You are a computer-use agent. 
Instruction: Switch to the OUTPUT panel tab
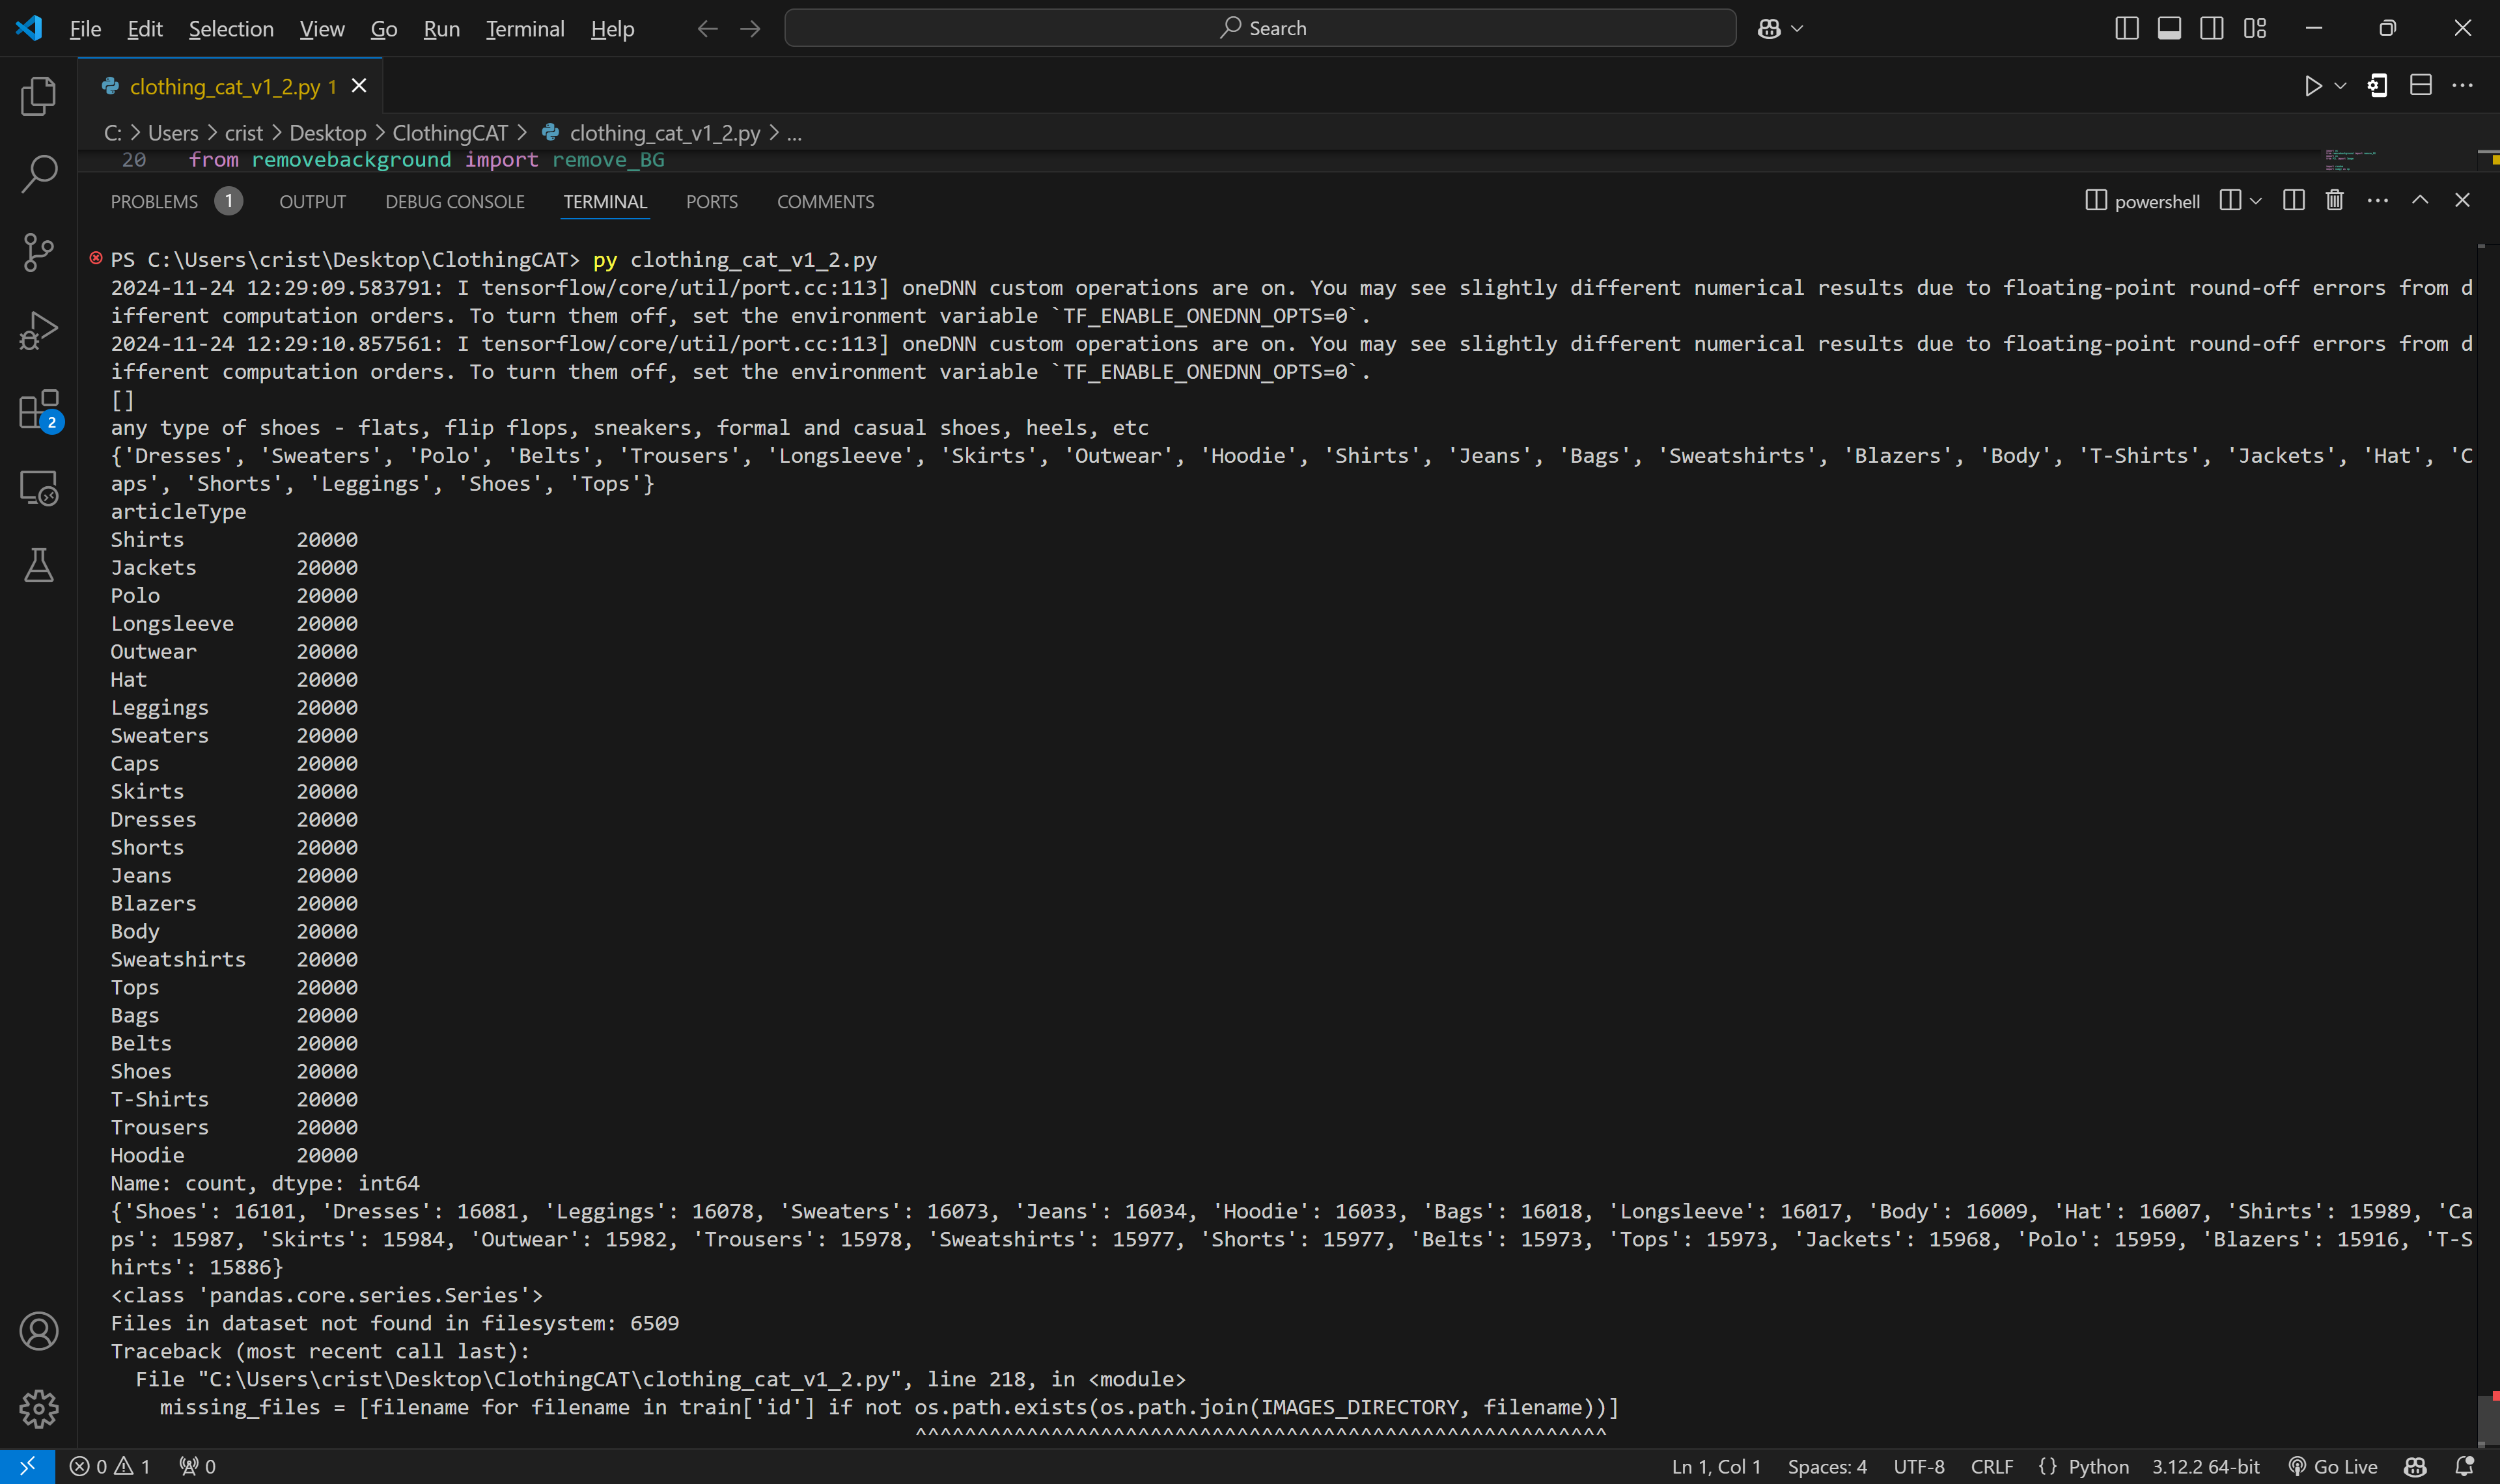pos(312,201)
